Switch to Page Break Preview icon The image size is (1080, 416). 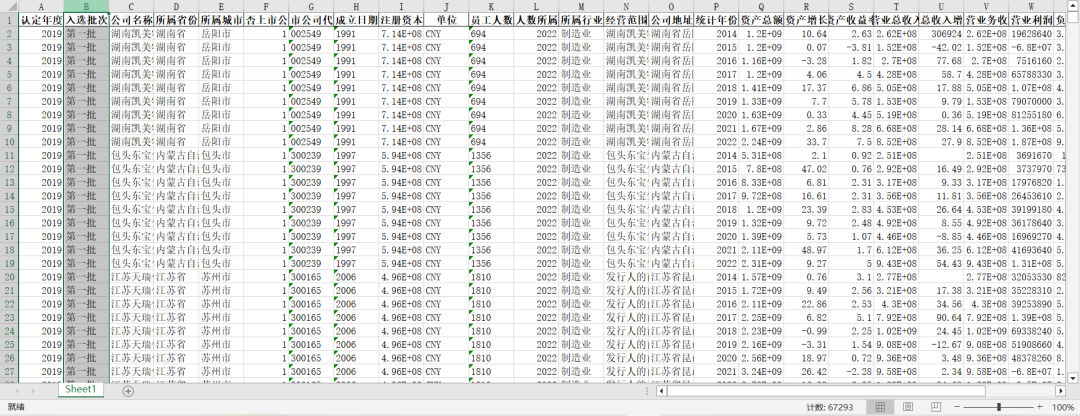(935, 407)
